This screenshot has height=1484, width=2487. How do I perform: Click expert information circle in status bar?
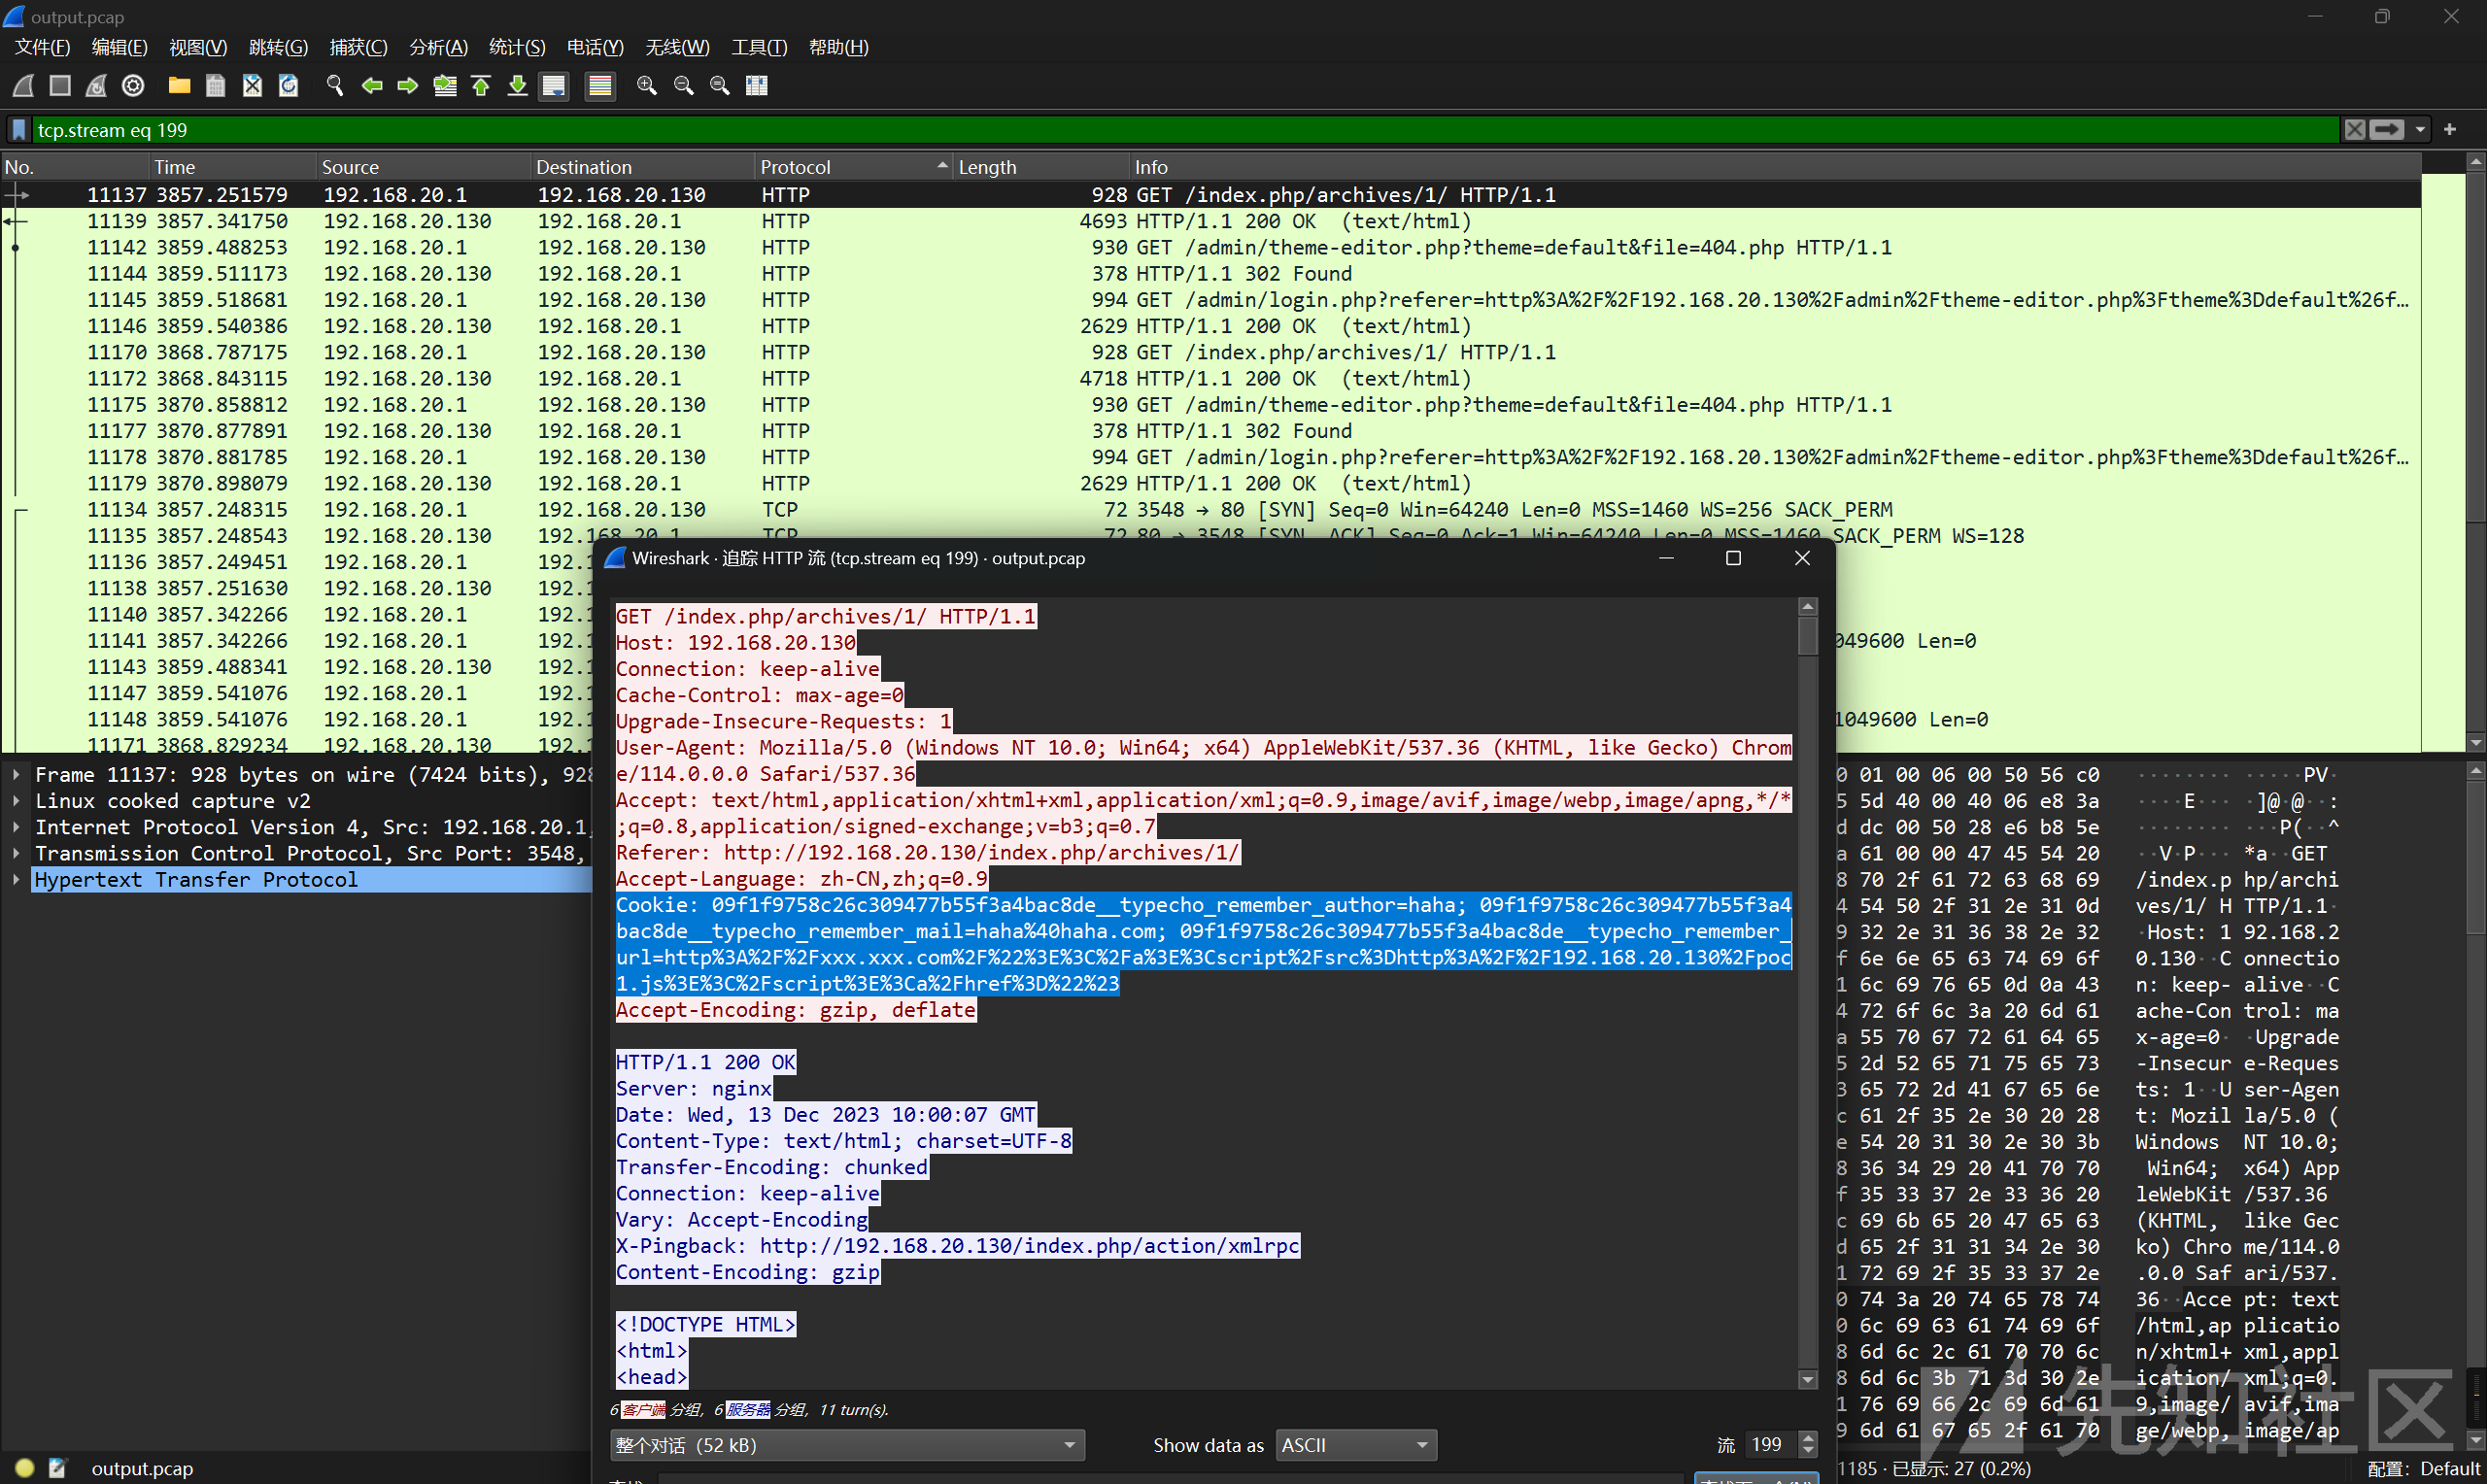(25, 1468)
